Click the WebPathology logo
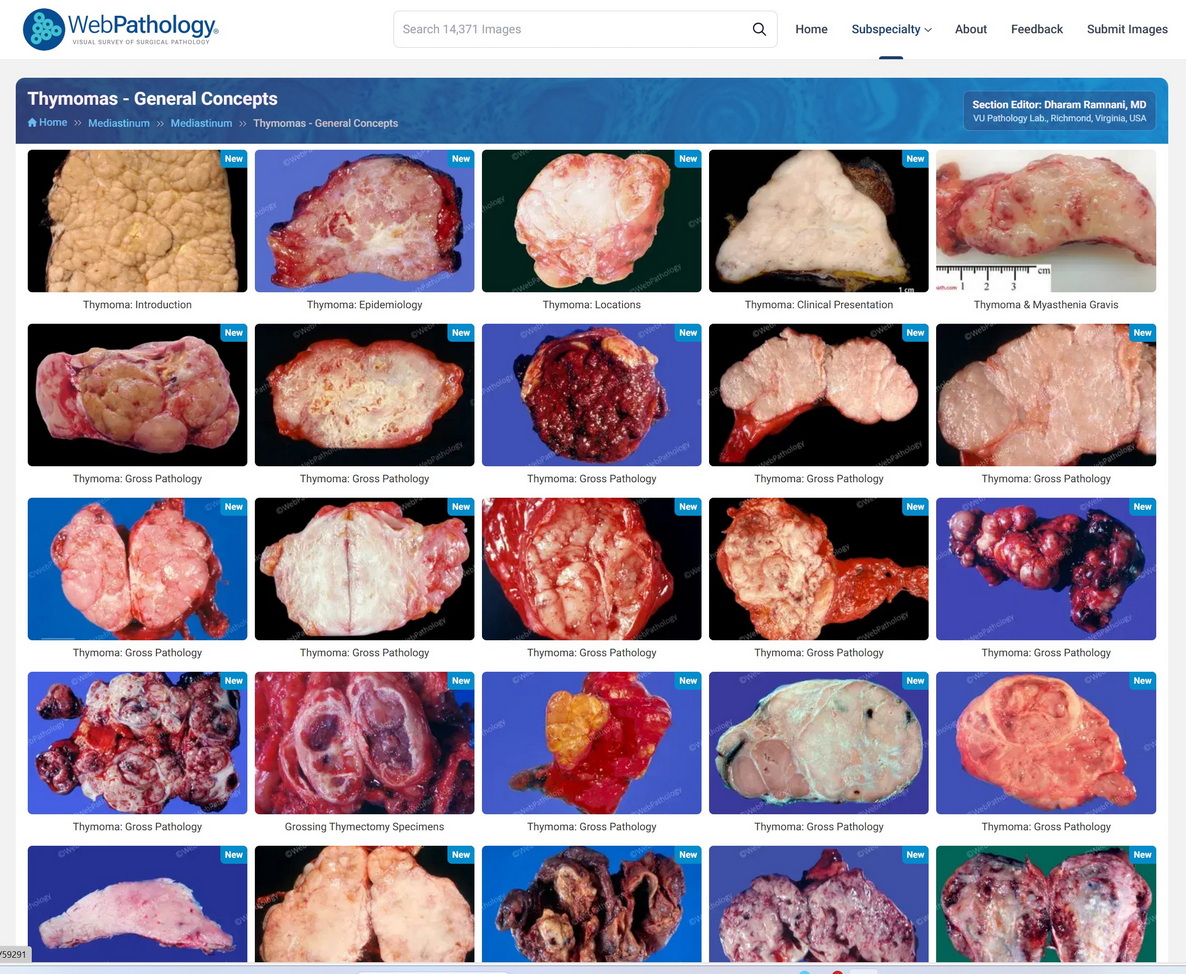 pos(119,28)
